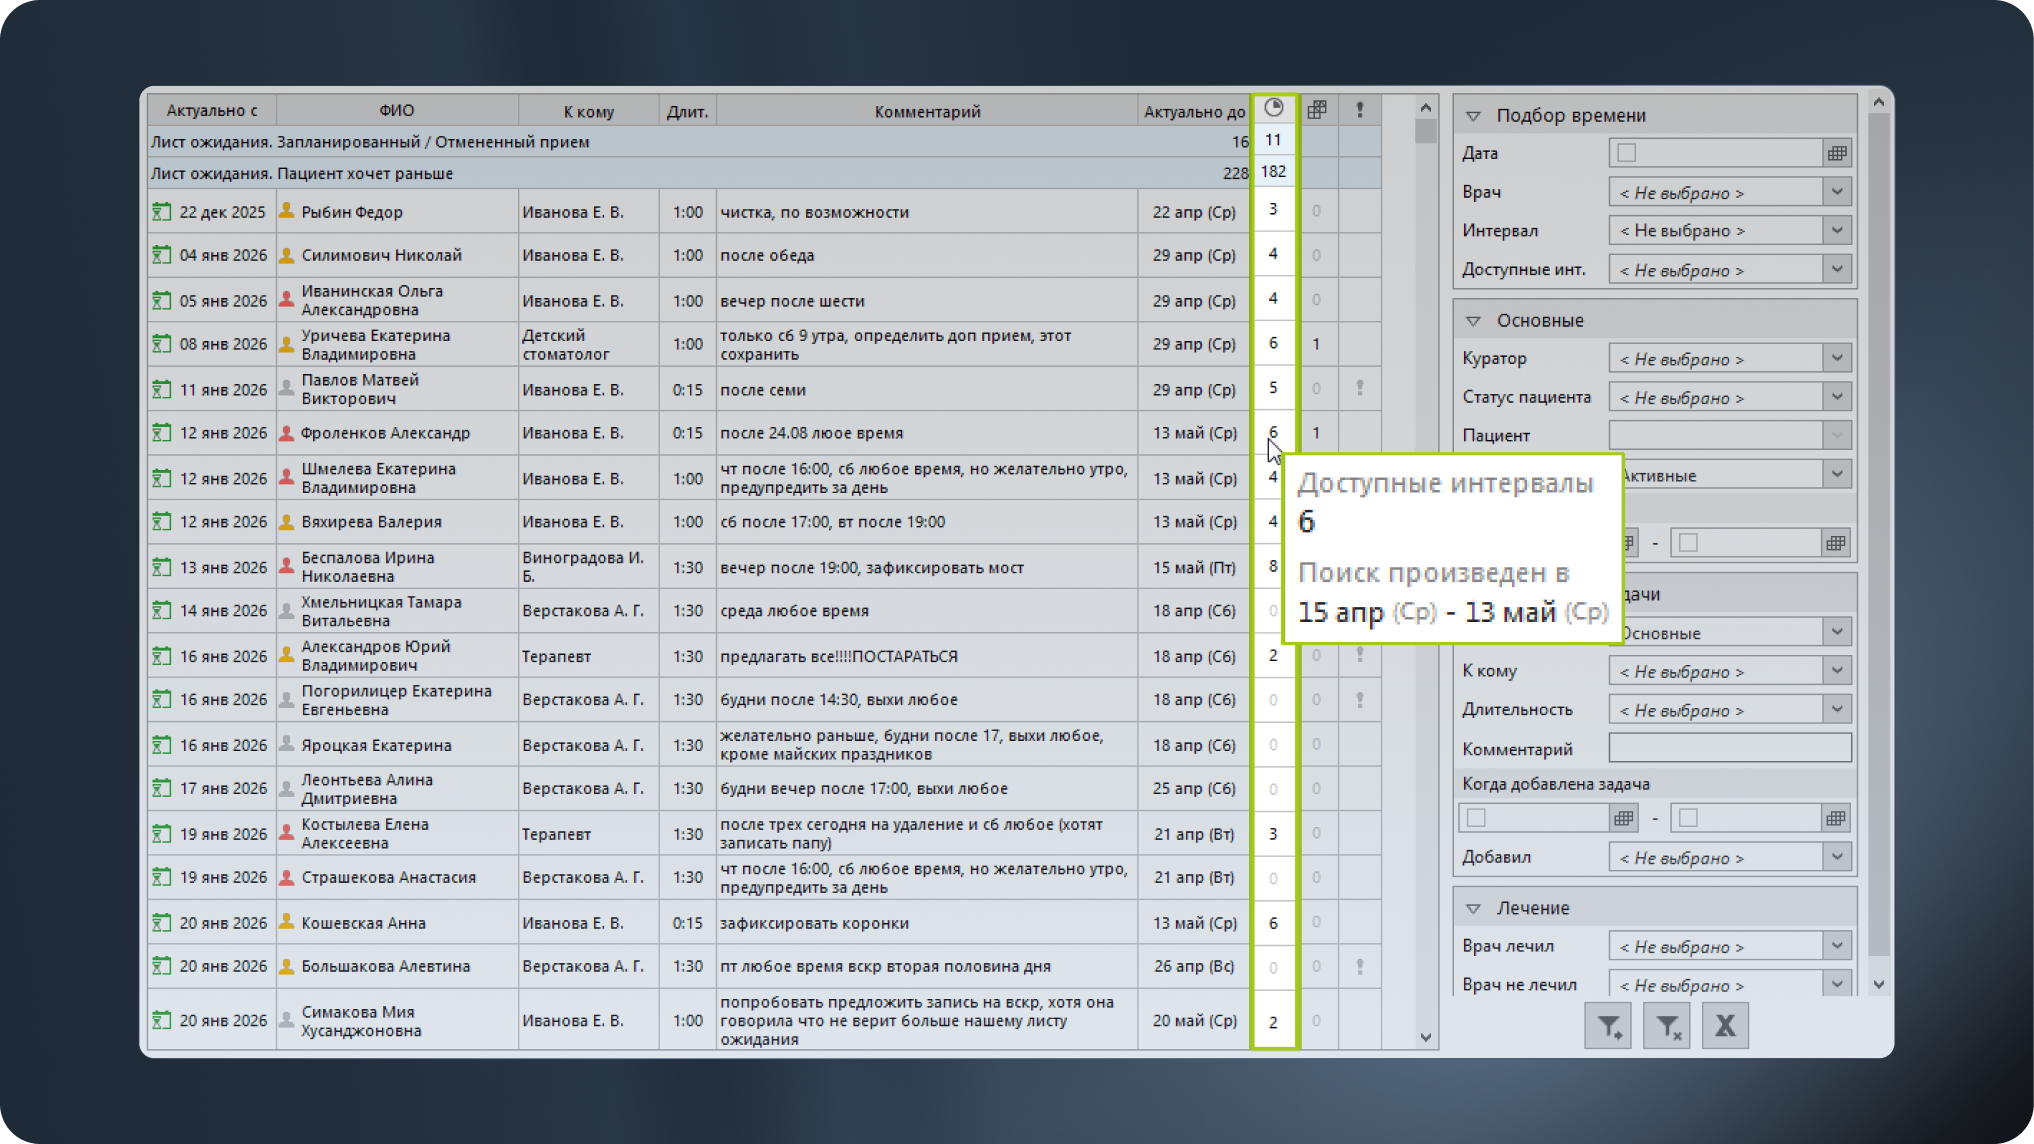The image size is (2034, 1144).
Task: Click the red patient icon beside Фроленков Александр
Action: point(286,433)
